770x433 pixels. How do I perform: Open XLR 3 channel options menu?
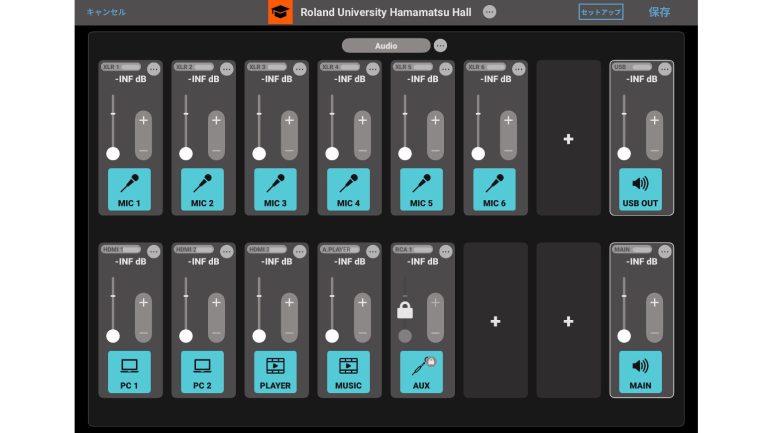(300, 69)
